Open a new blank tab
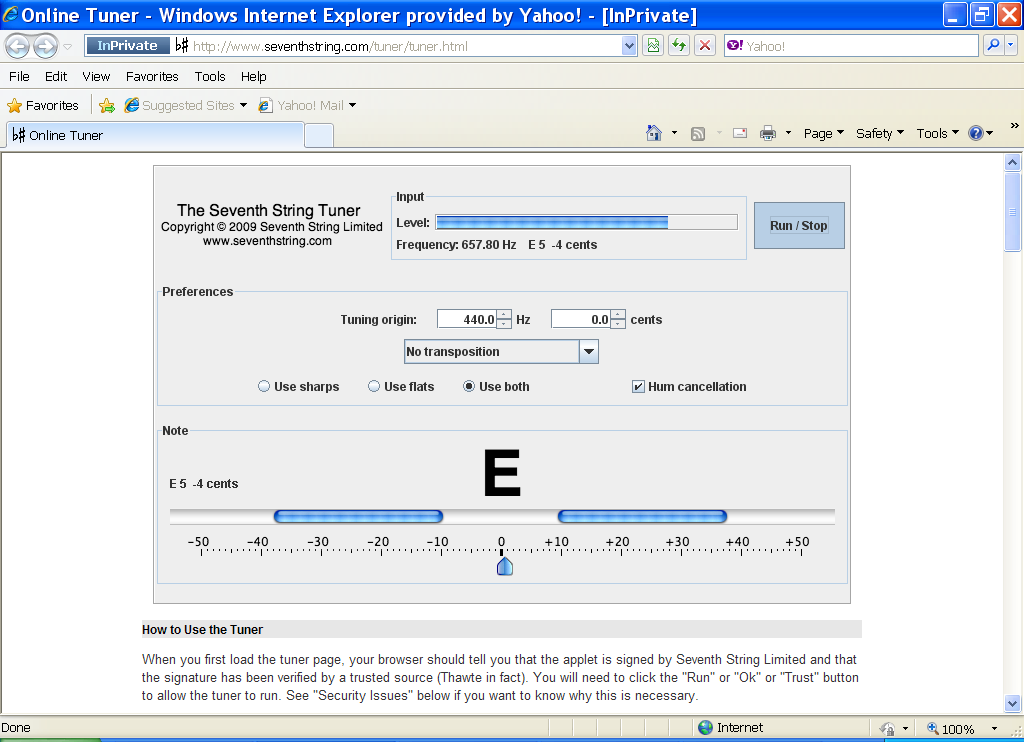Viewport: 1024px width, 742px height. click(319, 135)
